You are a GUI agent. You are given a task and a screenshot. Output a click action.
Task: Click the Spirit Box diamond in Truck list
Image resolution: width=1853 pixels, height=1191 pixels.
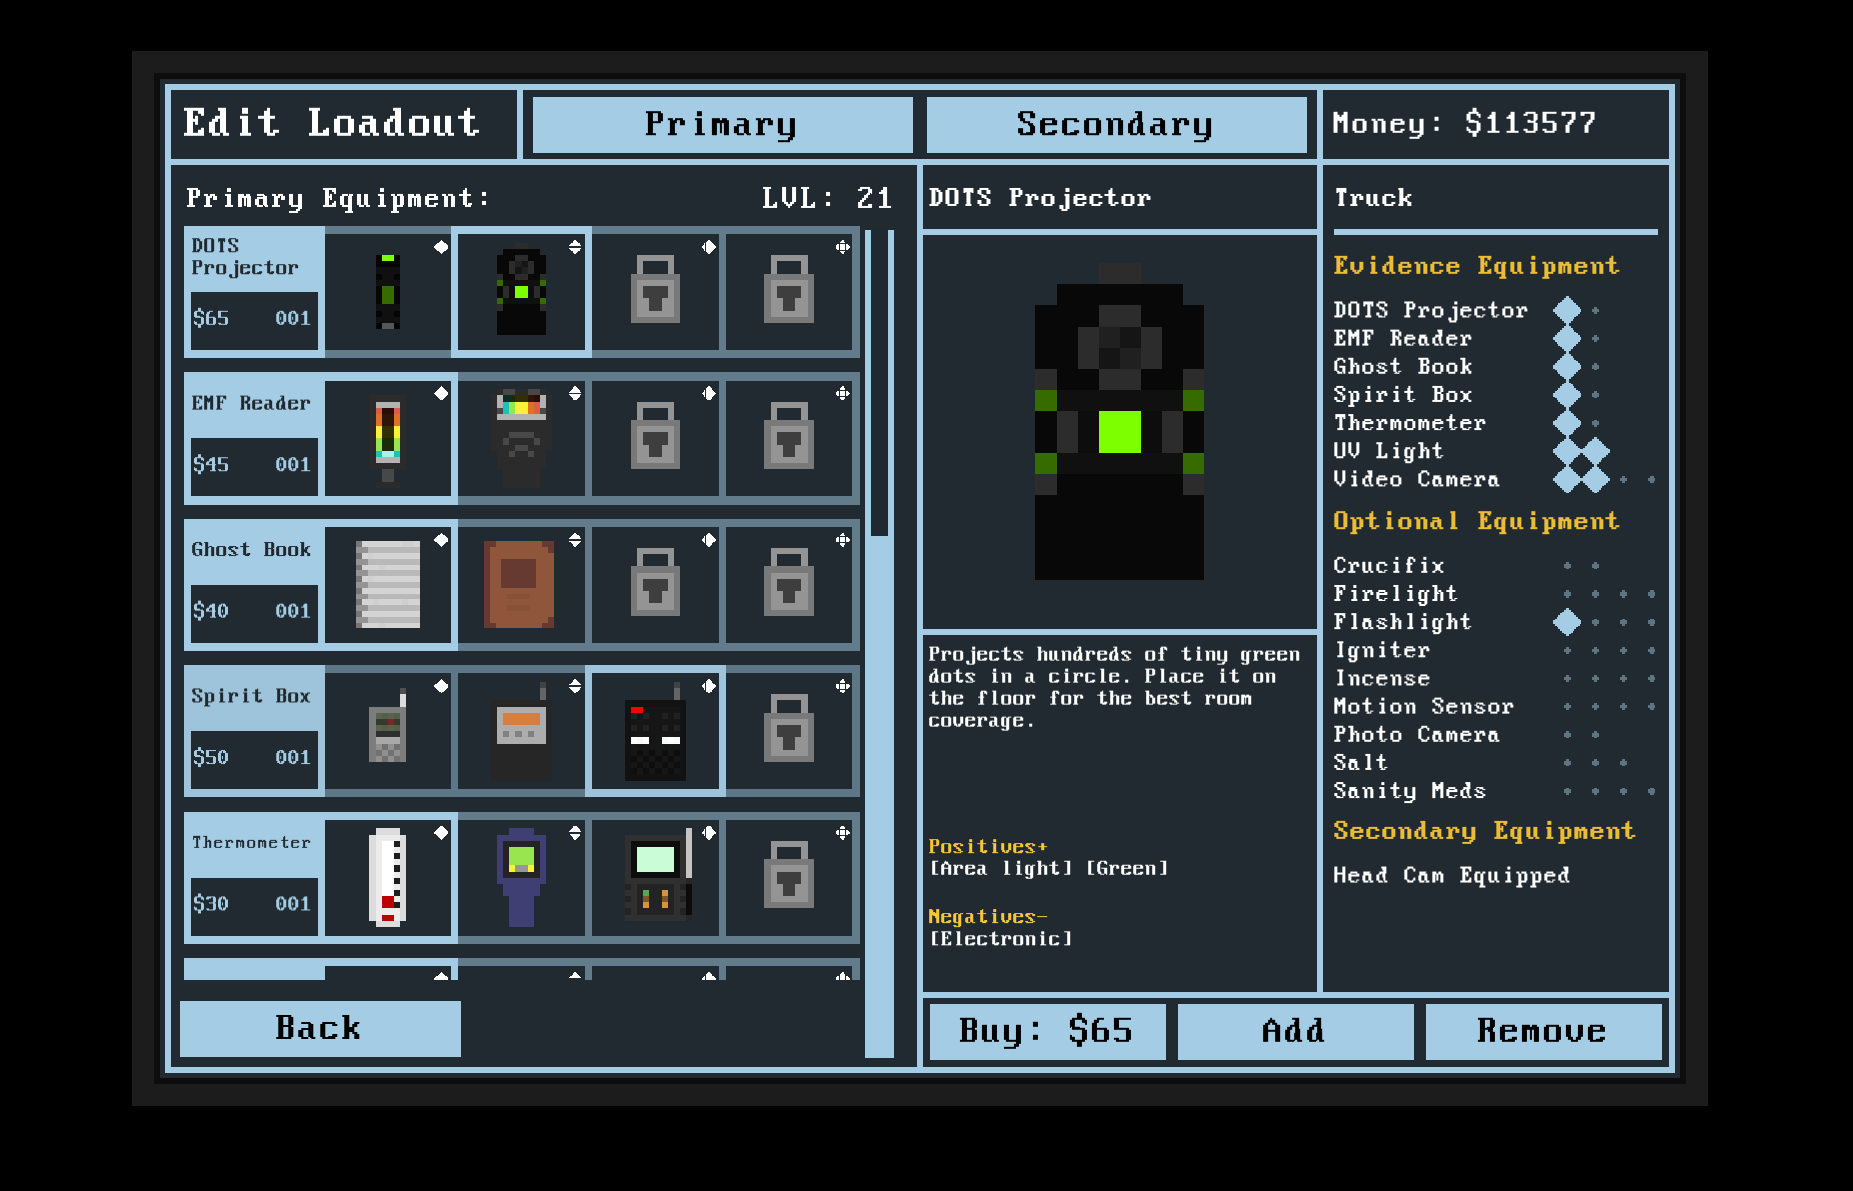[1567, 394]
